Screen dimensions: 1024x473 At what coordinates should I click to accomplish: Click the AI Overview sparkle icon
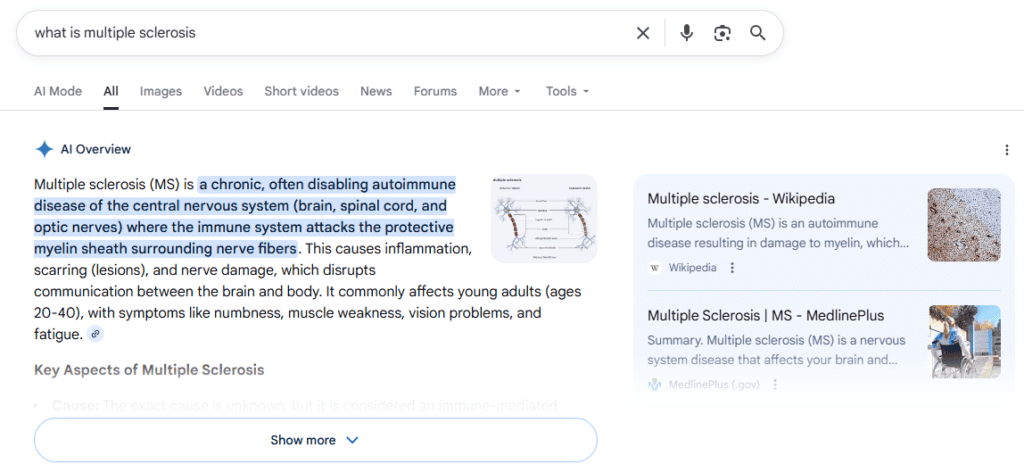pos(44,150)
